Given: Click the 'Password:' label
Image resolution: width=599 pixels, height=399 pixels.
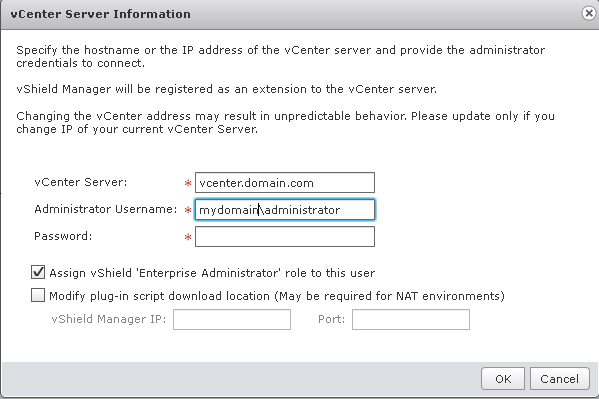Looking at the screenshot, I should pyautogui.click(x=63, y=236).
